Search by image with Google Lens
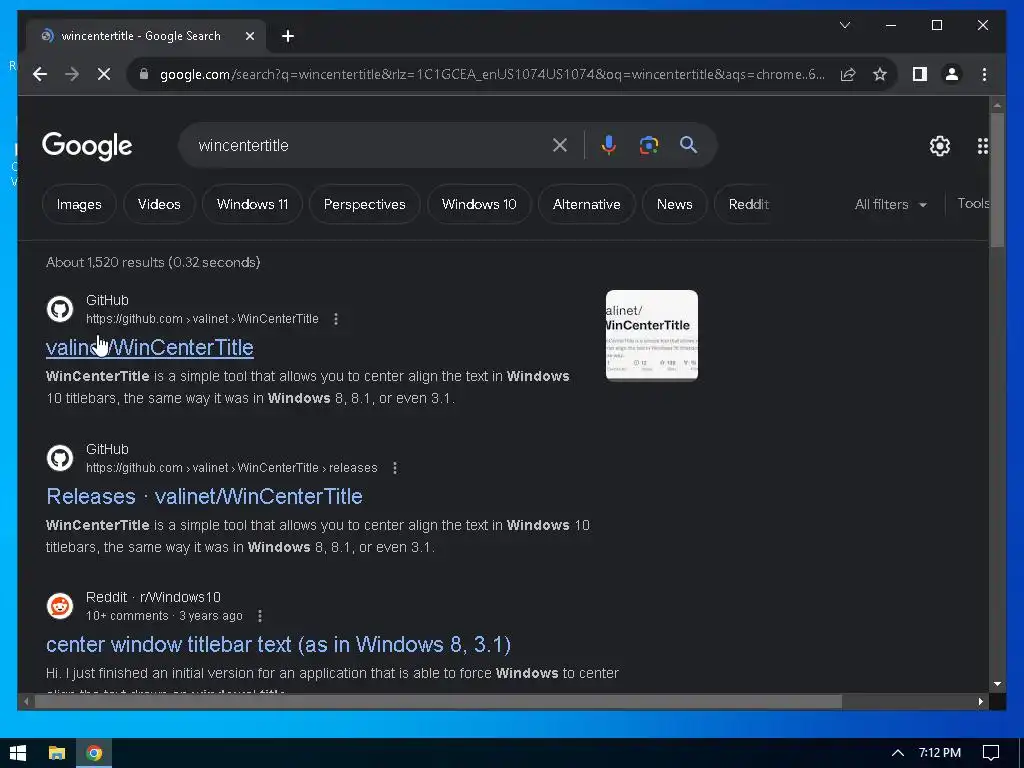The height and width of the screenshot is (768, 1024). click(648, 145)
